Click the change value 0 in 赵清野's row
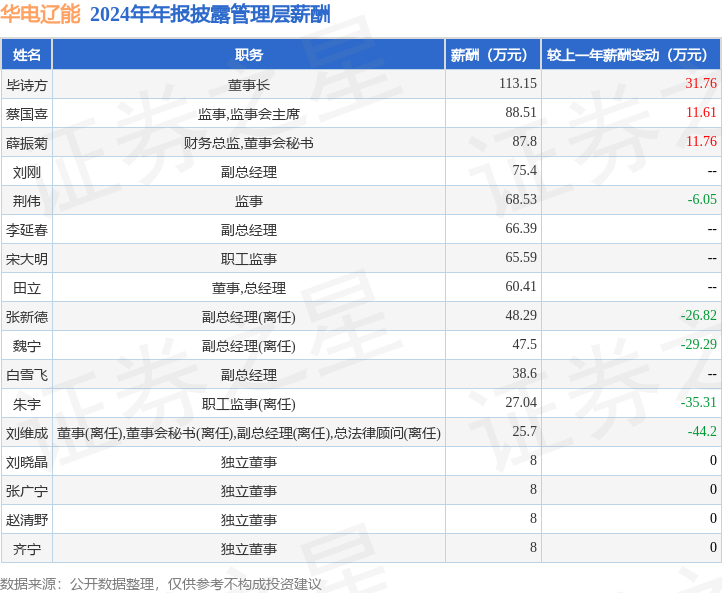The image size is (722, 593). (x=713, y=518)
